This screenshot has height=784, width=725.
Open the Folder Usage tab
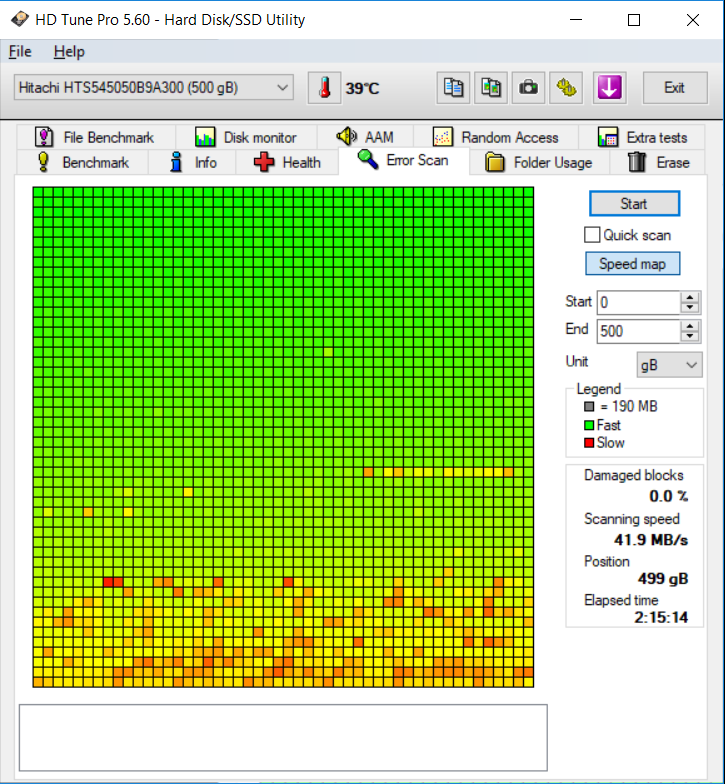tap(539, 162)
